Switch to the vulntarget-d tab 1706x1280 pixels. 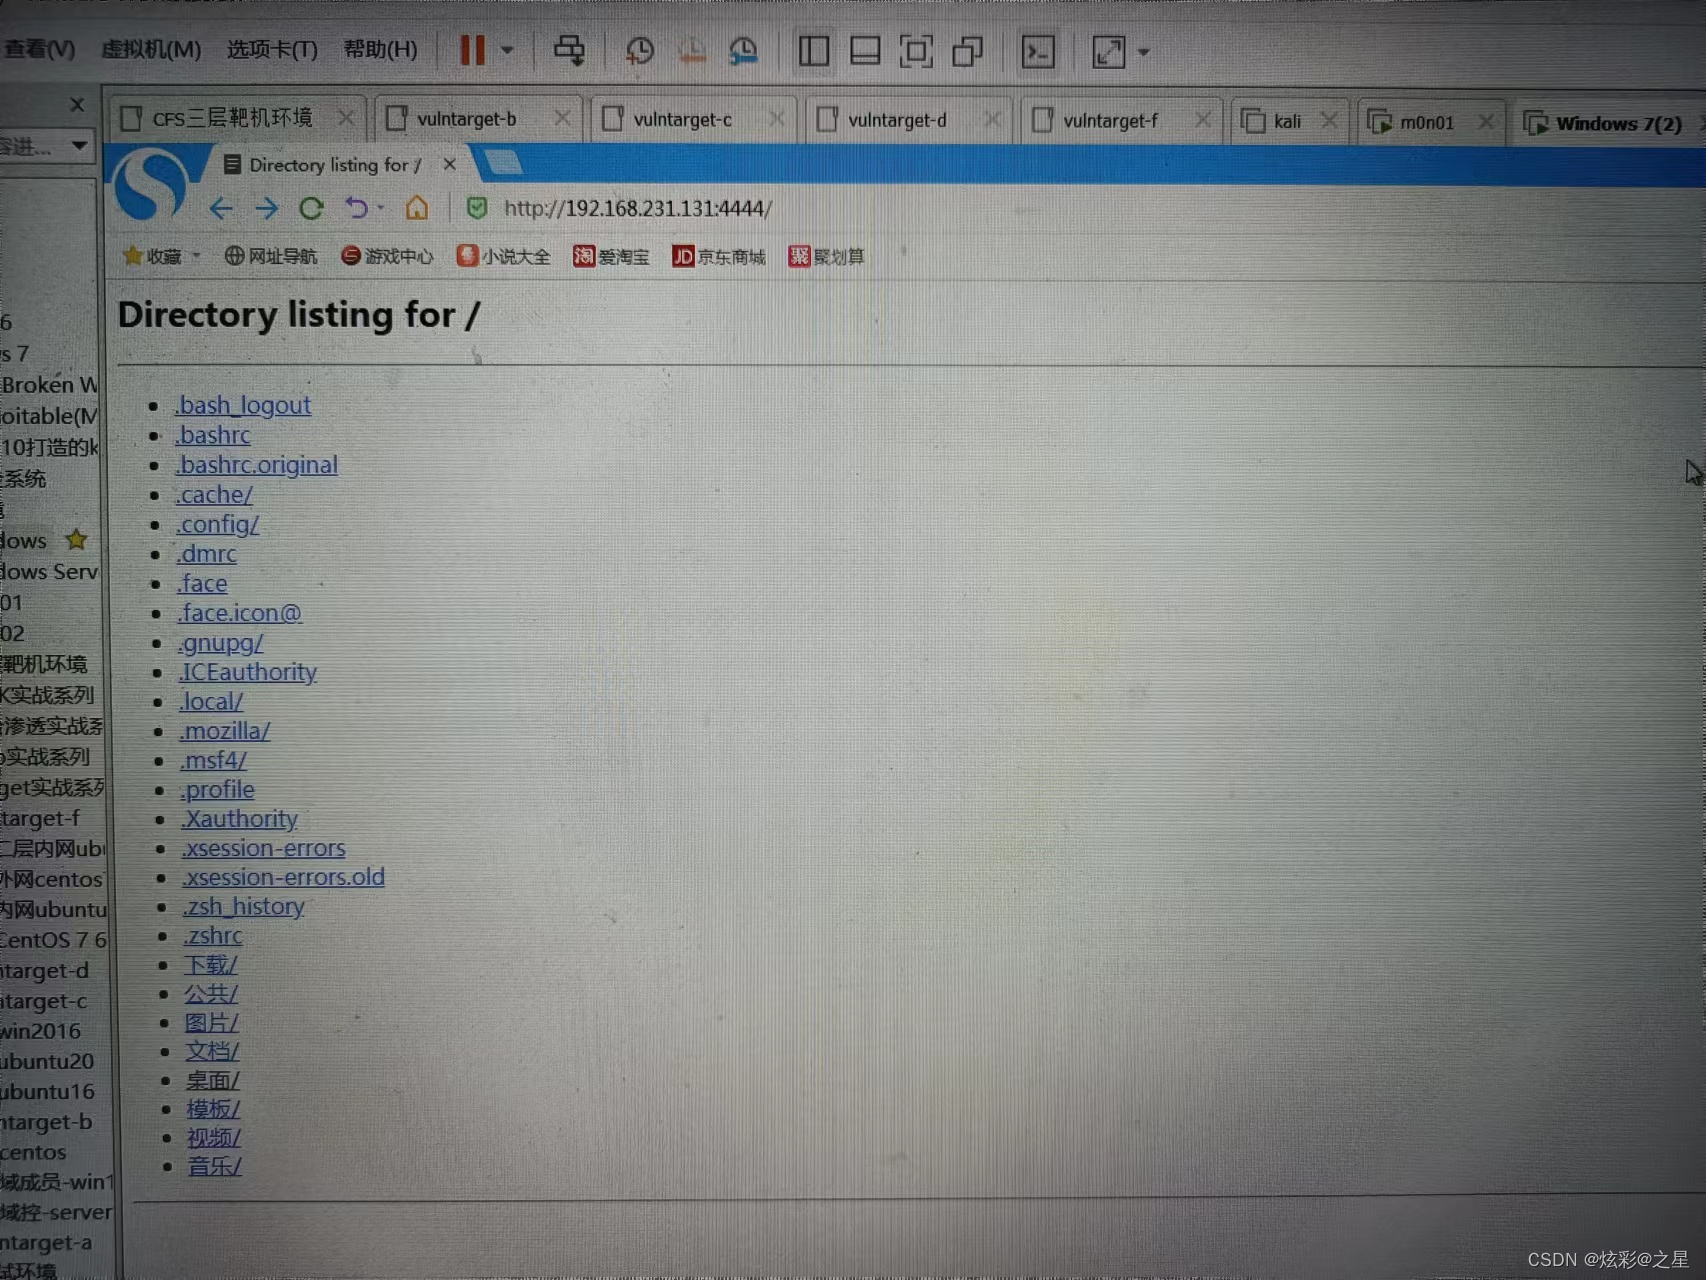click(897, 120)
